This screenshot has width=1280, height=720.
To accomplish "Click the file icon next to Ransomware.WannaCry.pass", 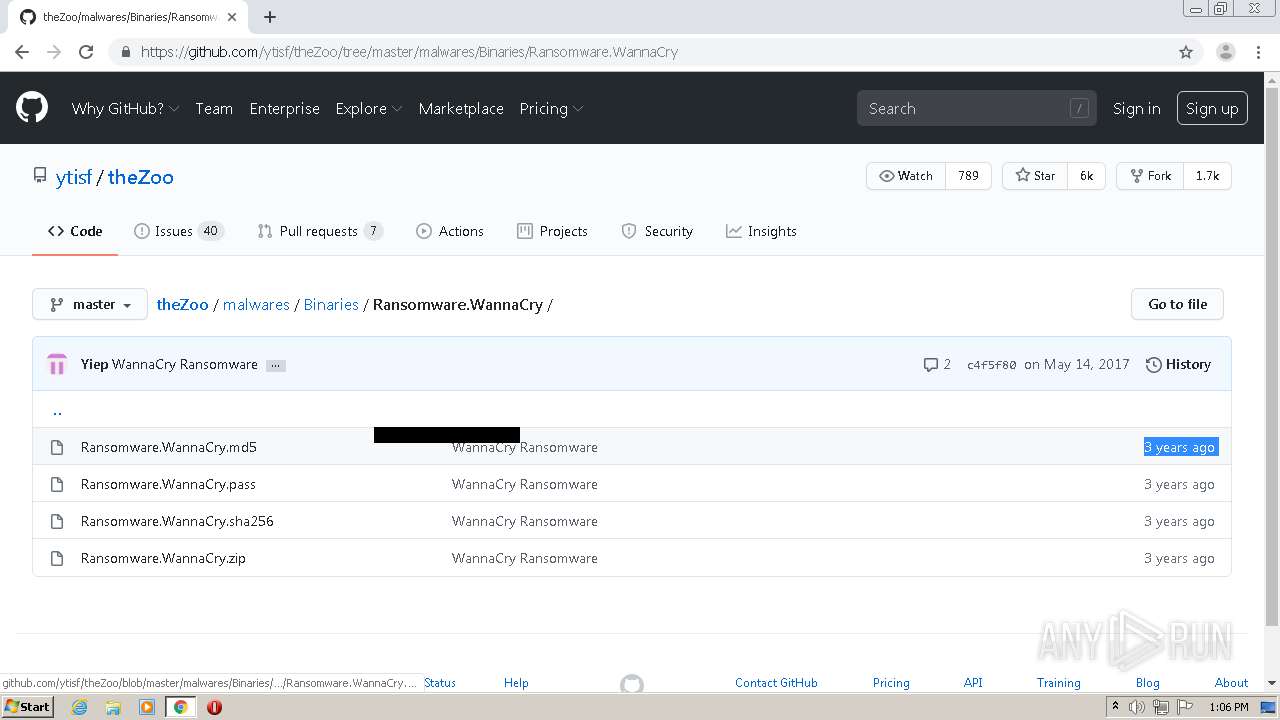I will pos(57,484).
